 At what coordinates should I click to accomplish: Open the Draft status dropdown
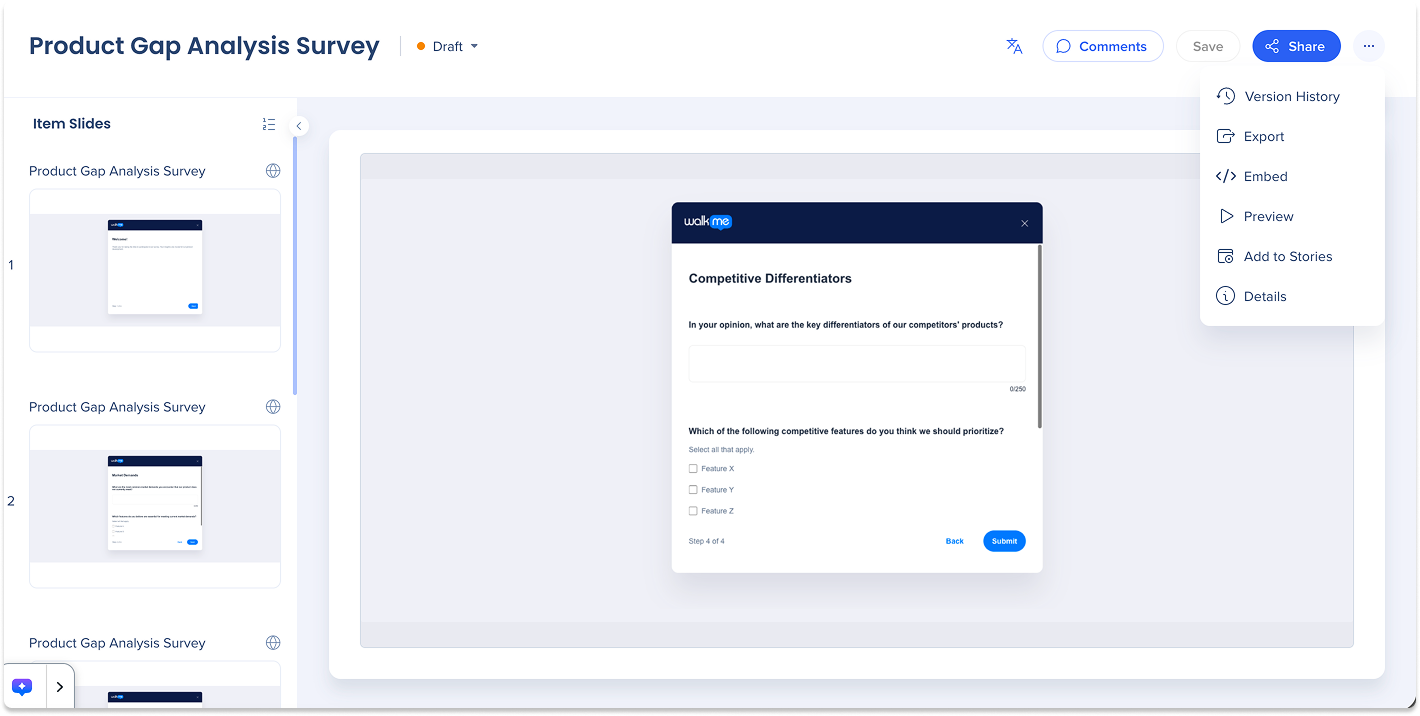tap(448, 46)
